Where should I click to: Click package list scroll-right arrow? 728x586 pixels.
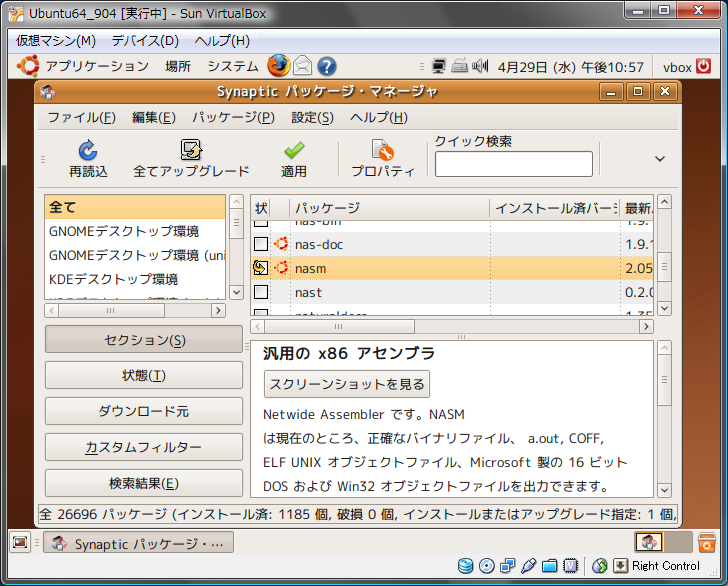[x=646, y=327]
